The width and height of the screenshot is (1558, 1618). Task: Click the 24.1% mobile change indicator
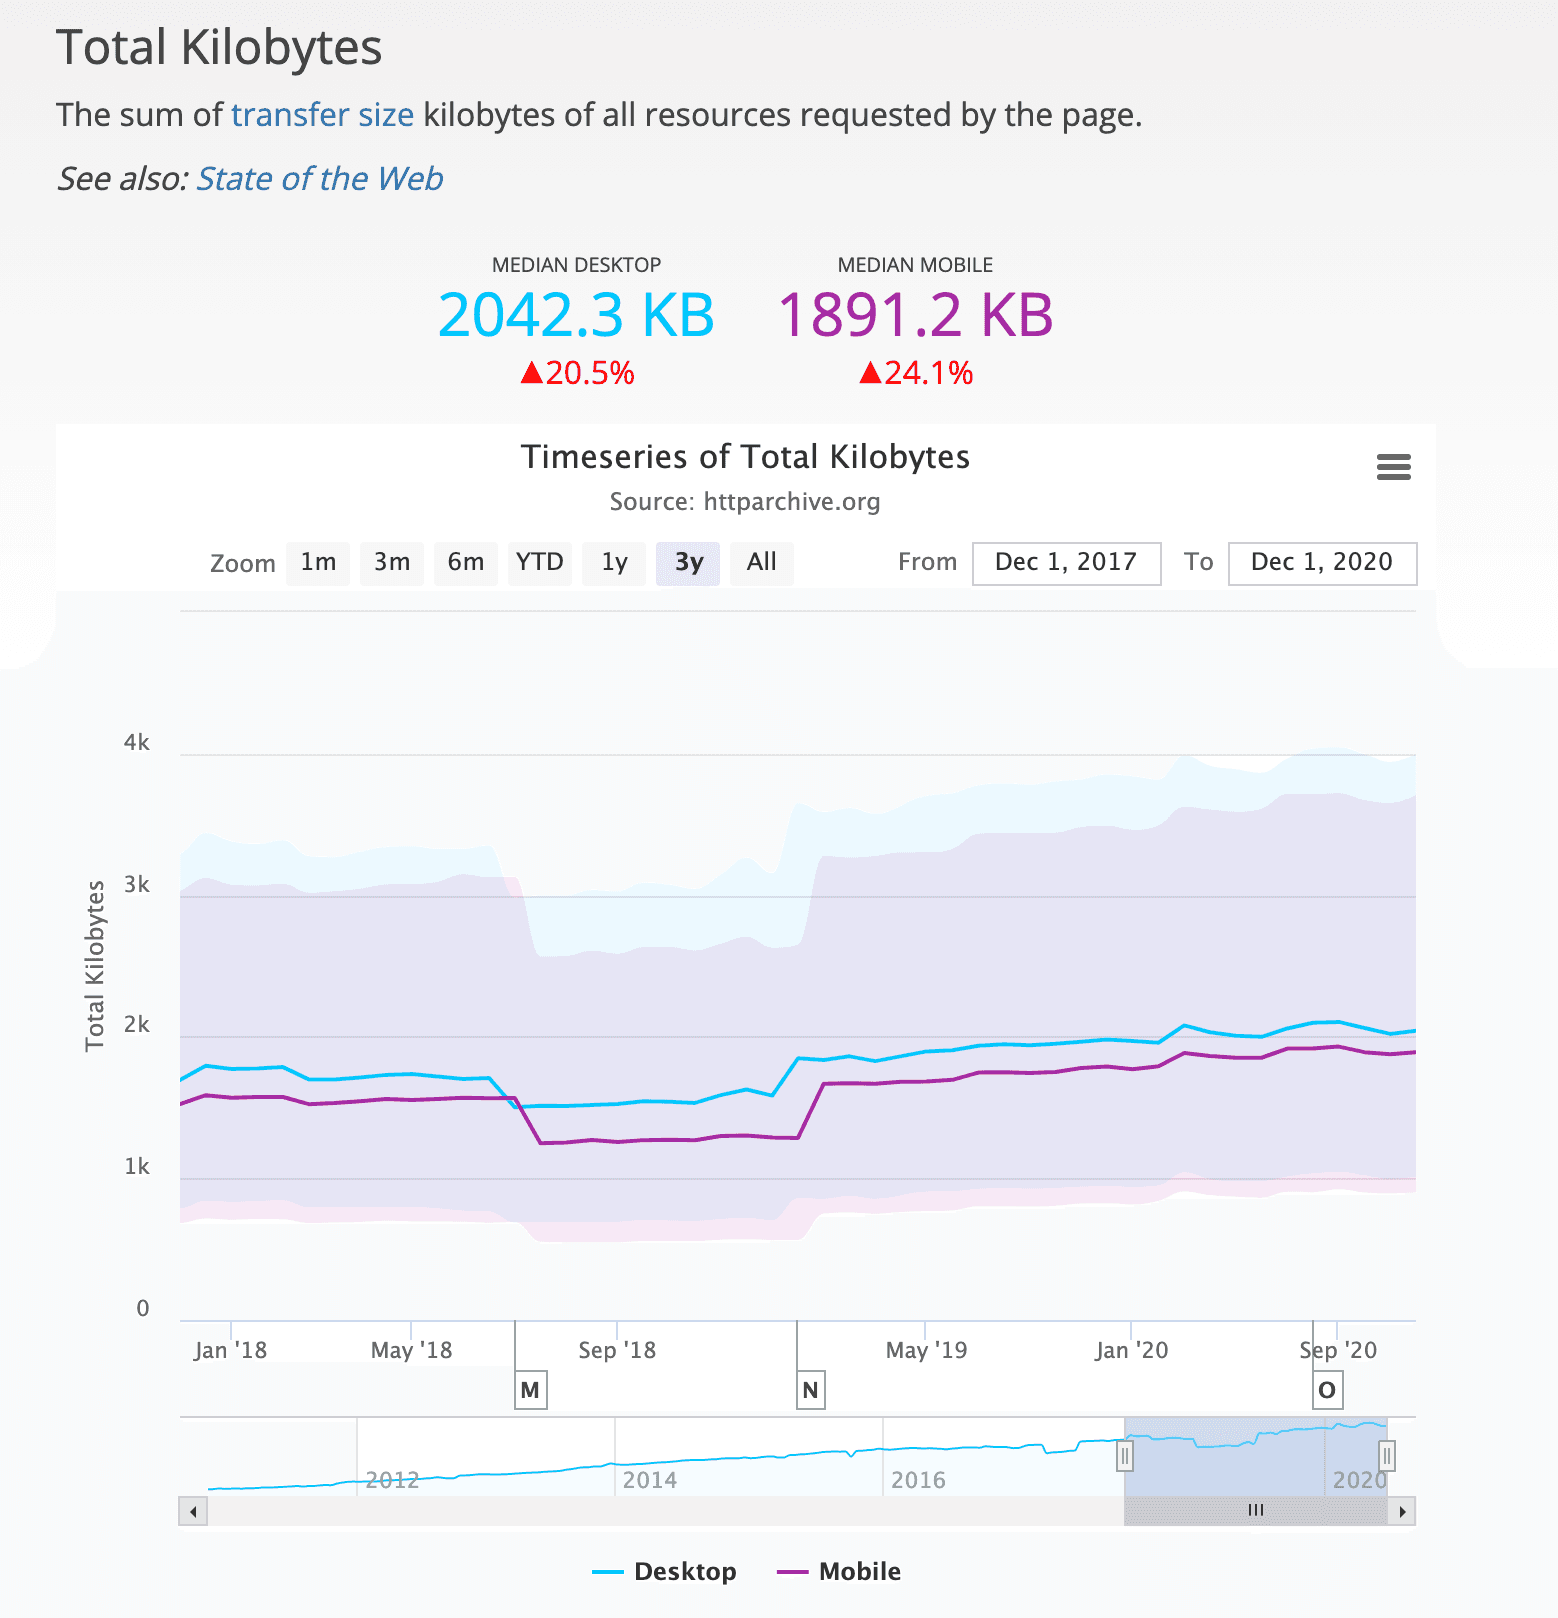click(916, 374)
